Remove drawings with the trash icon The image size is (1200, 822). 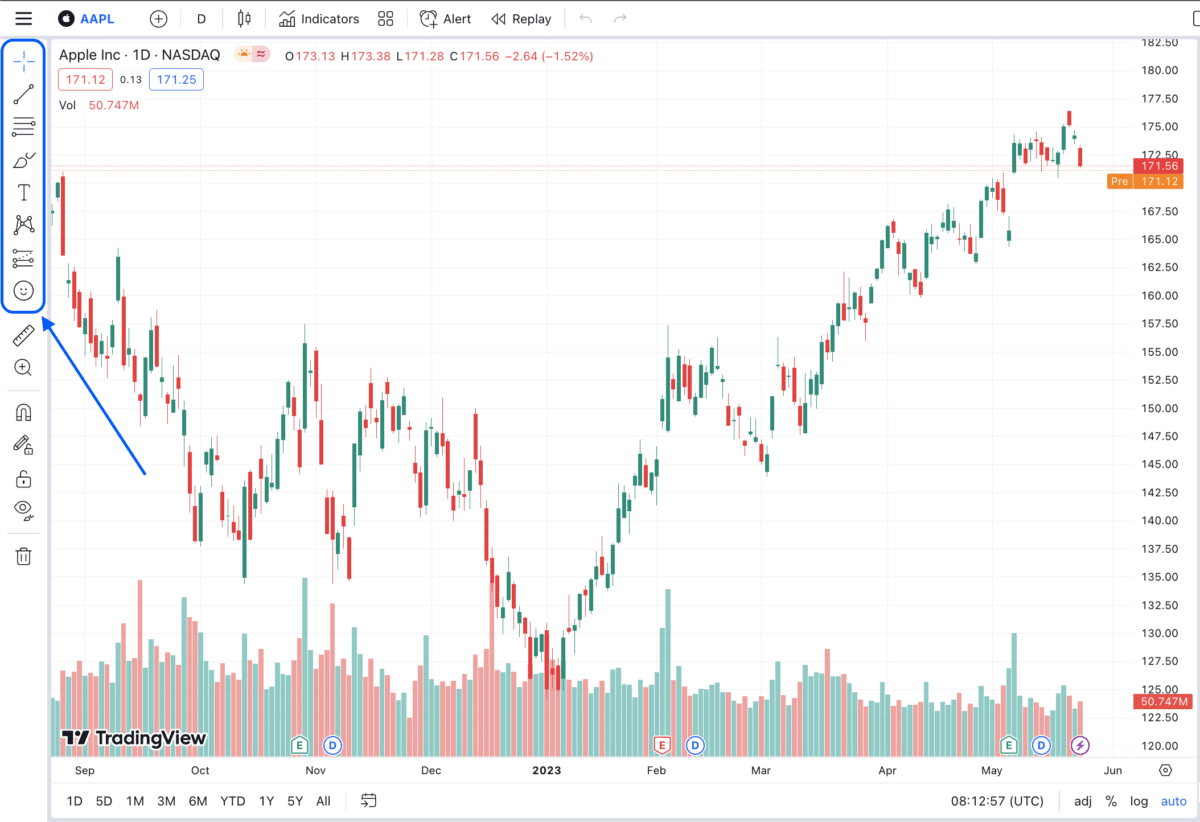tap(24, 556)
